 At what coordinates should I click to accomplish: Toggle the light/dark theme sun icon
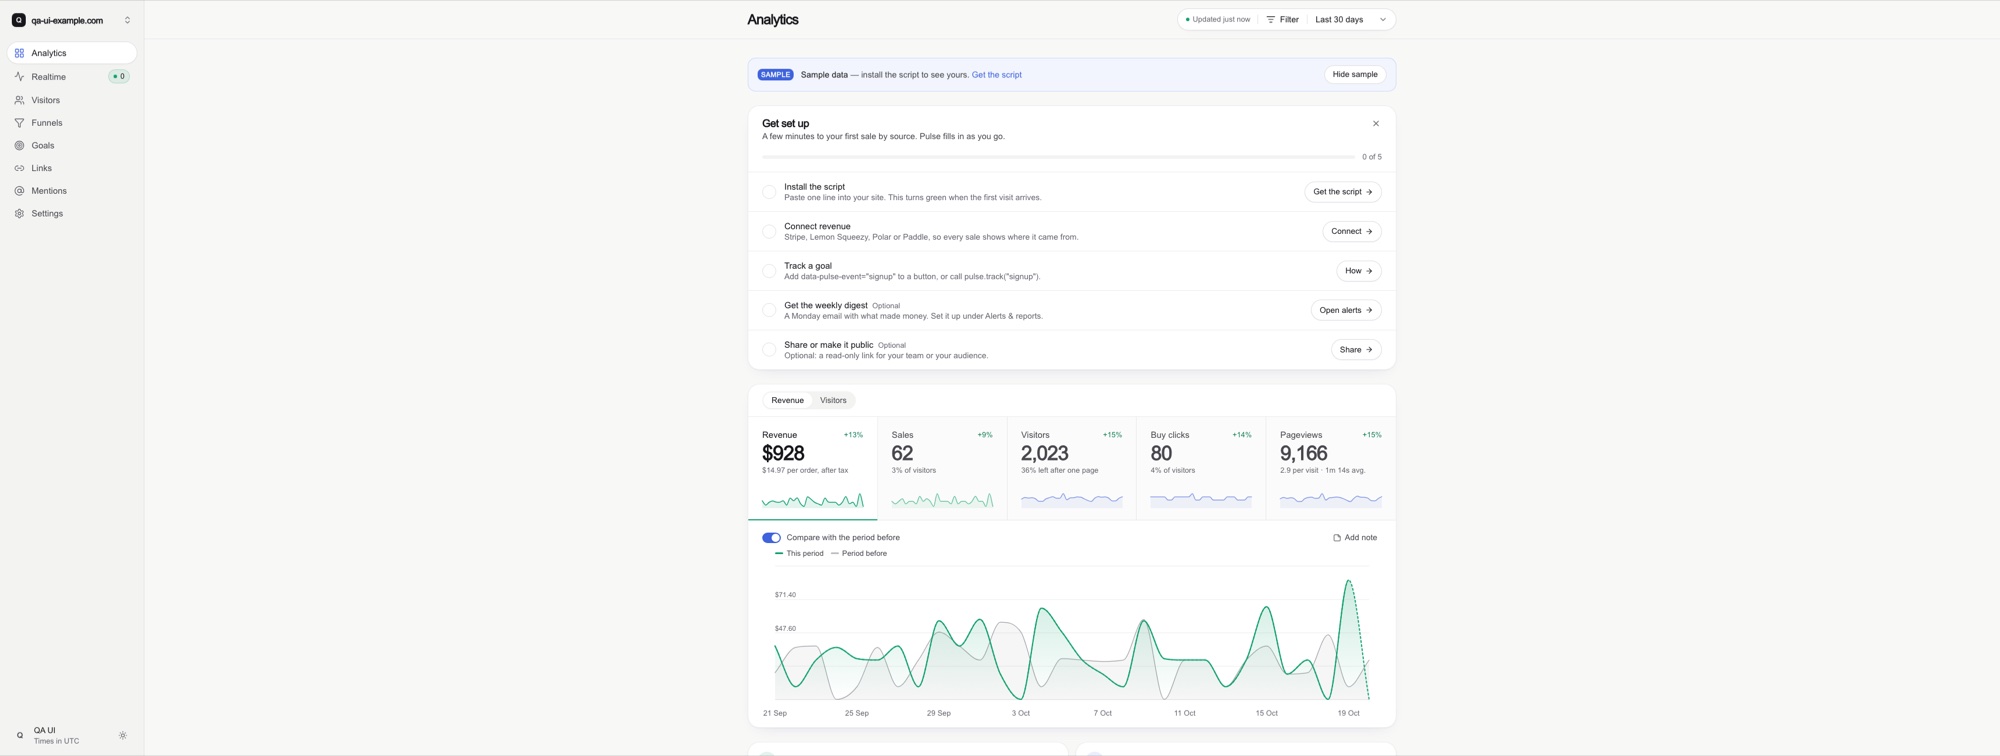tap(123, 736)
